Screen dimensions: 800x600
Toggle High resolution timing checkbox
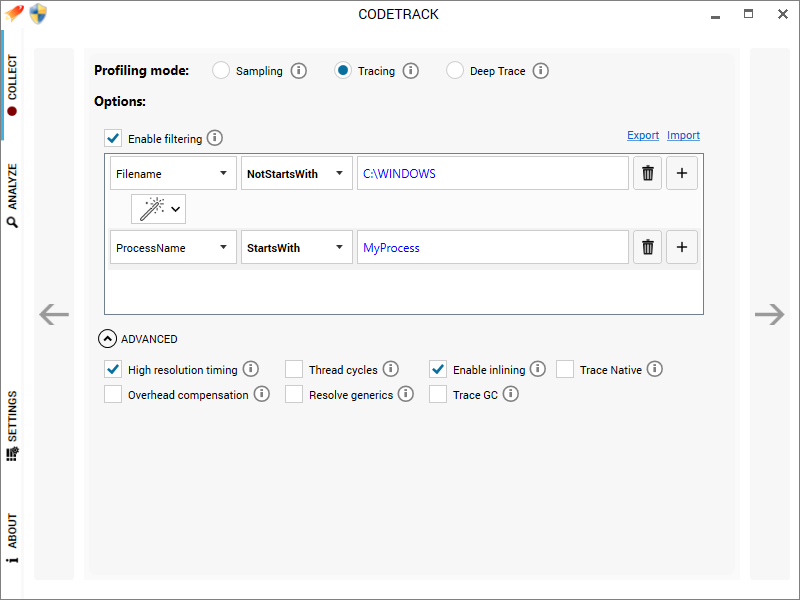[x=113, y=369]
